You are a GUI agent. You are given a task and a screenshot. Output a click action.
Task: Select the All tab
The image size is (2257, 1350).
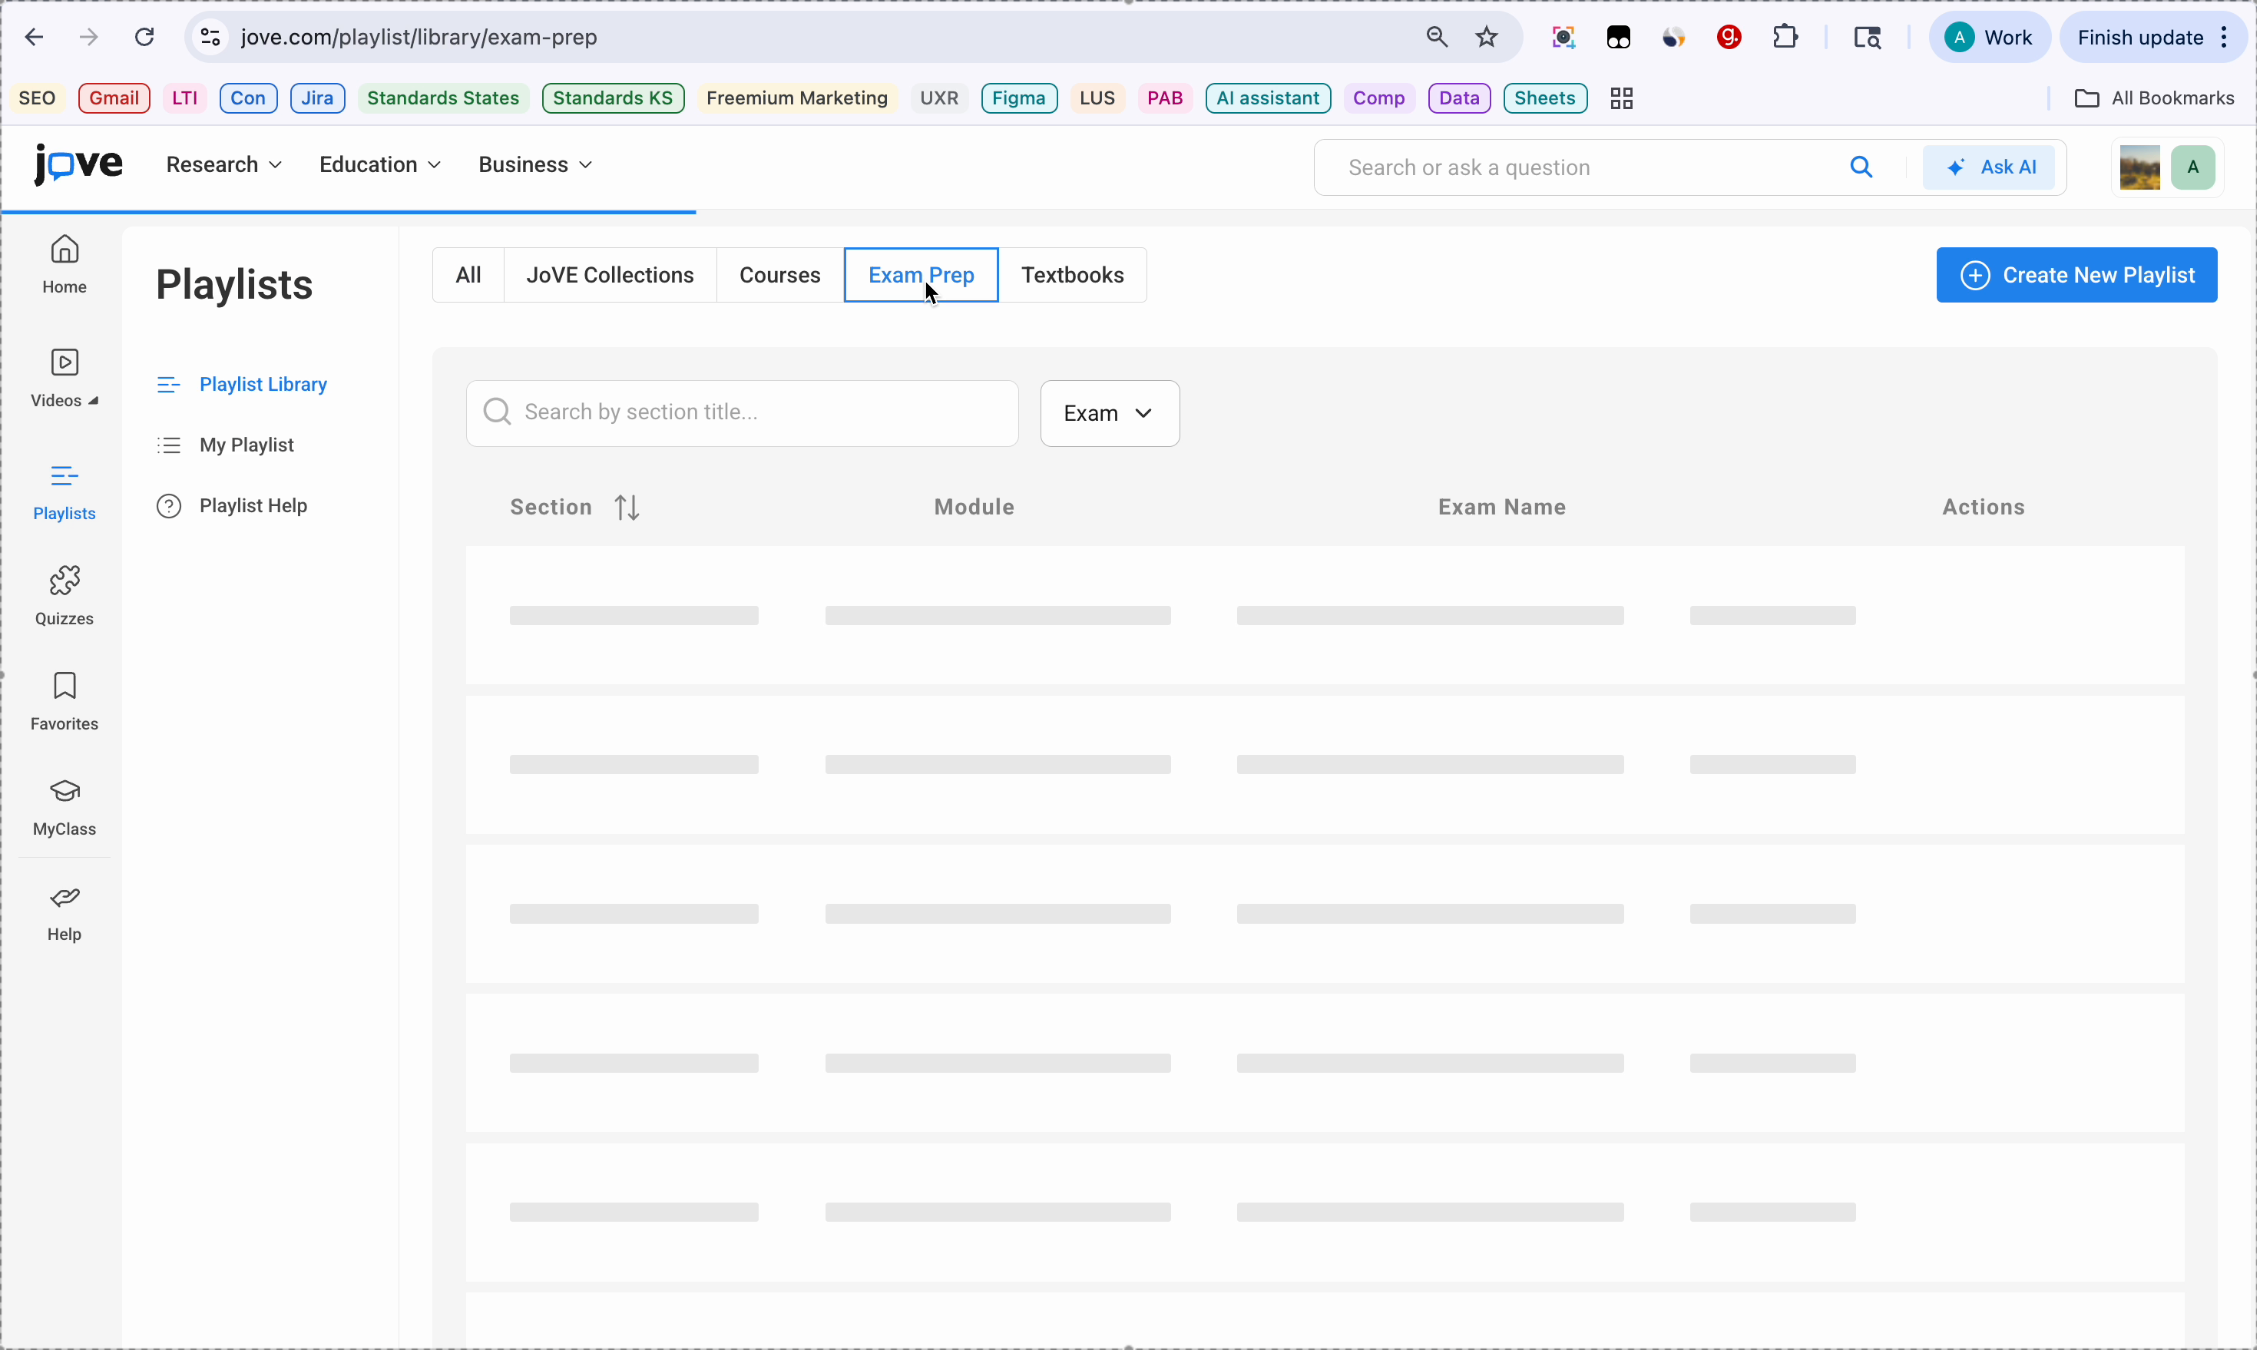tap(468, 275)
